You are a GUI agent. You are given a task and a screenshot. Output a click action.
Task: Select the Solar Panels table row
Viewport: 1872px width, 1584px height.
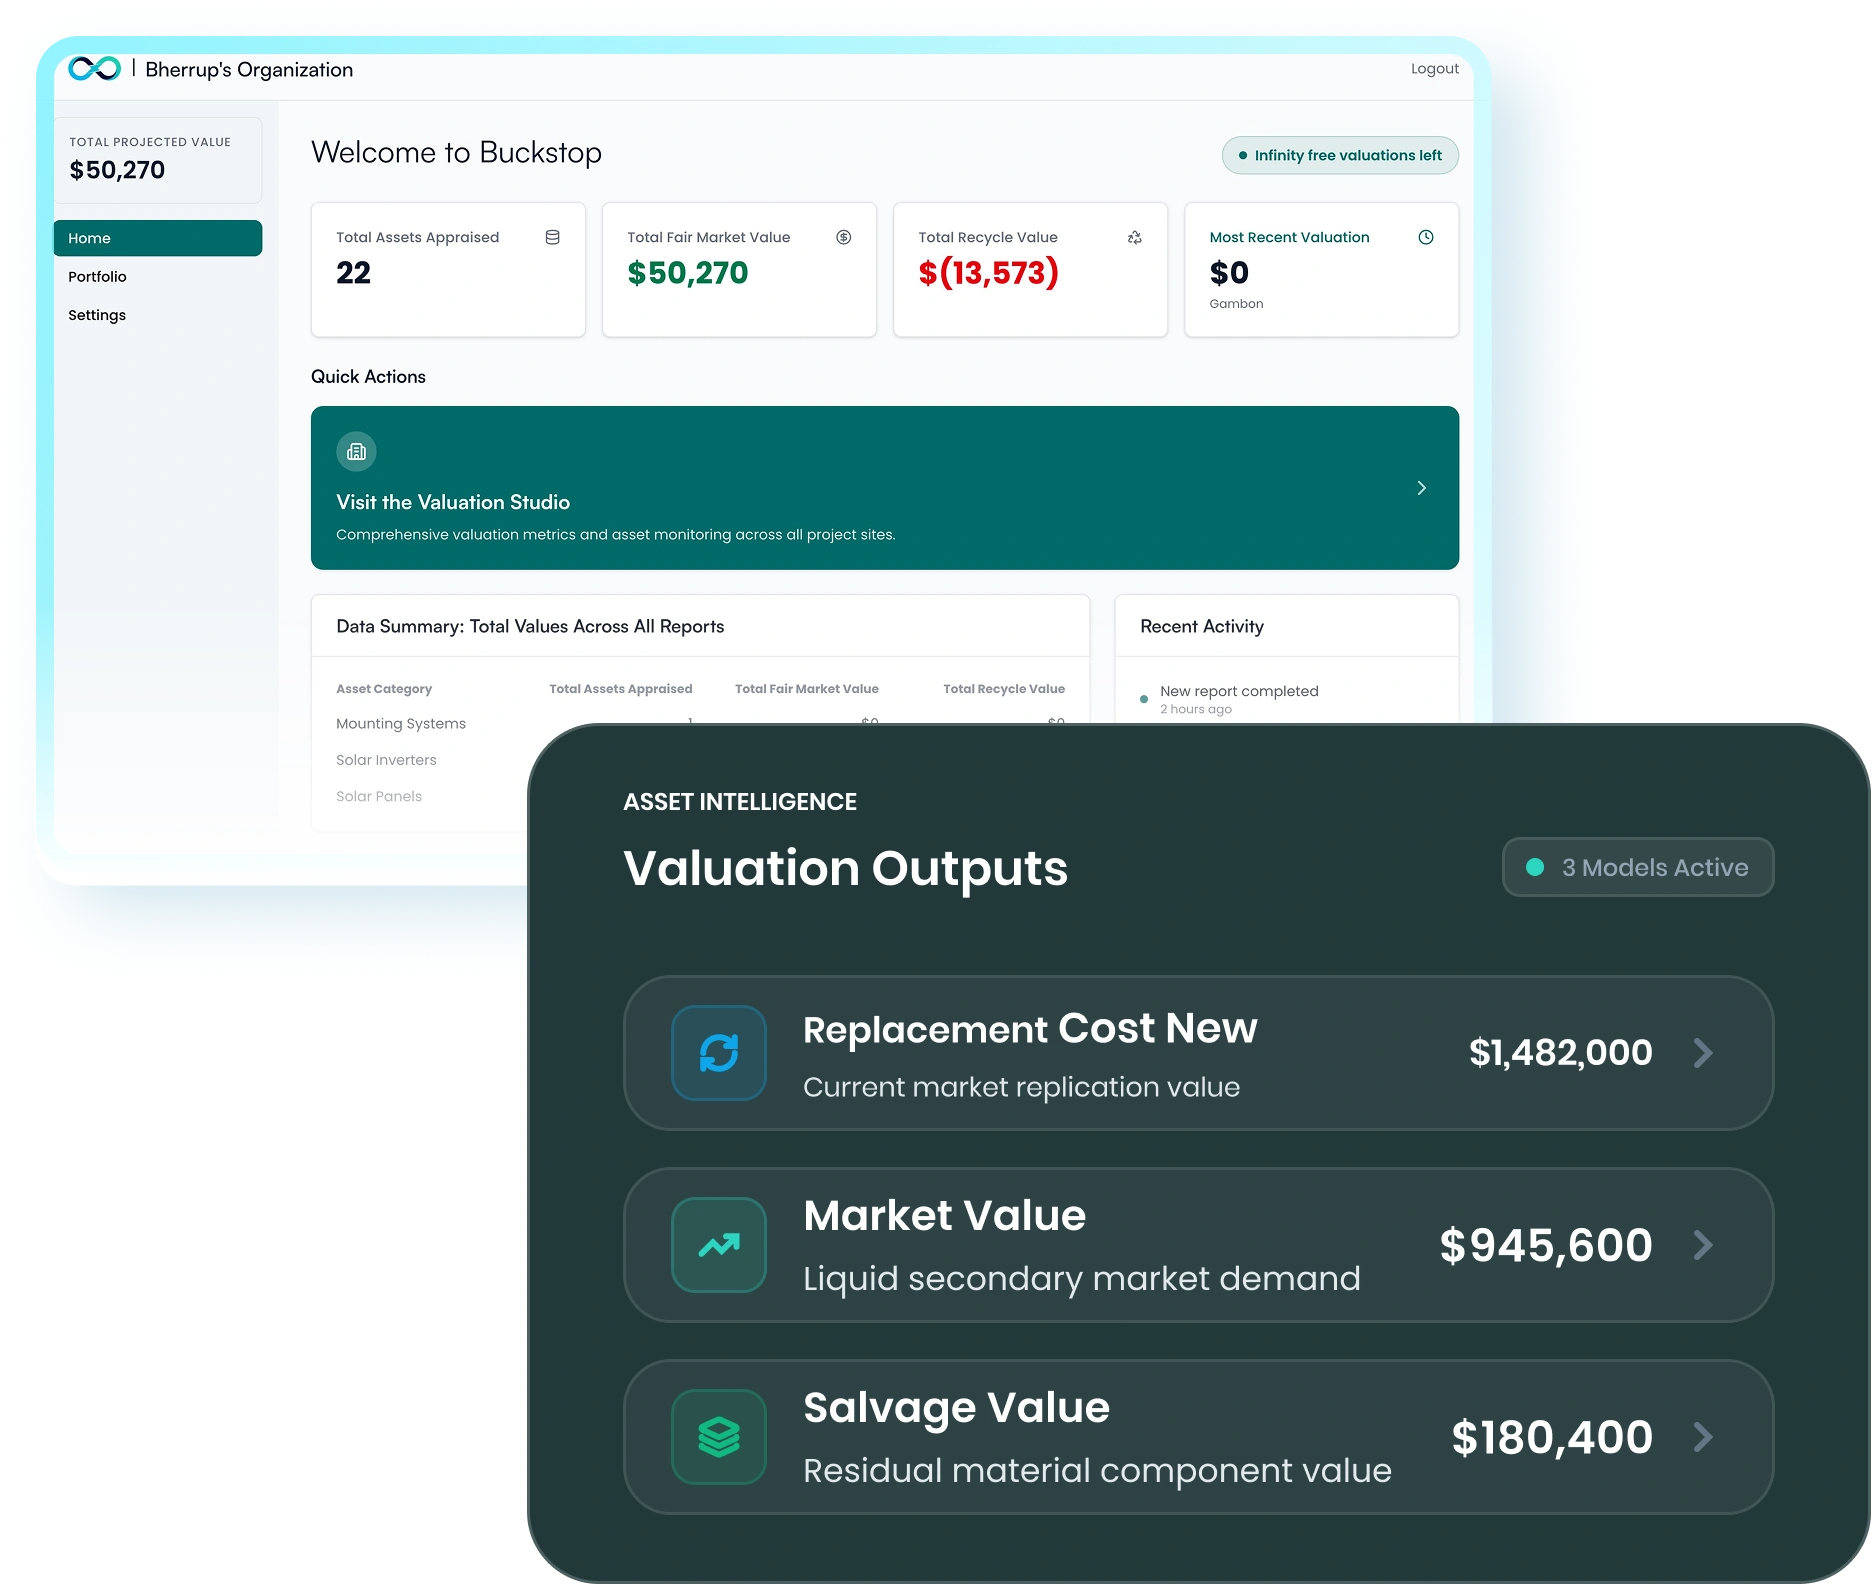(x=379, y=796)
